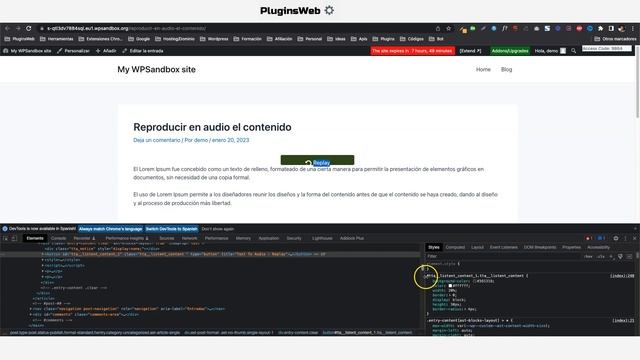Click Deja un comentario link
This screenshot has height=360, width=640.
pyautogui.click(x=157, y=140)
